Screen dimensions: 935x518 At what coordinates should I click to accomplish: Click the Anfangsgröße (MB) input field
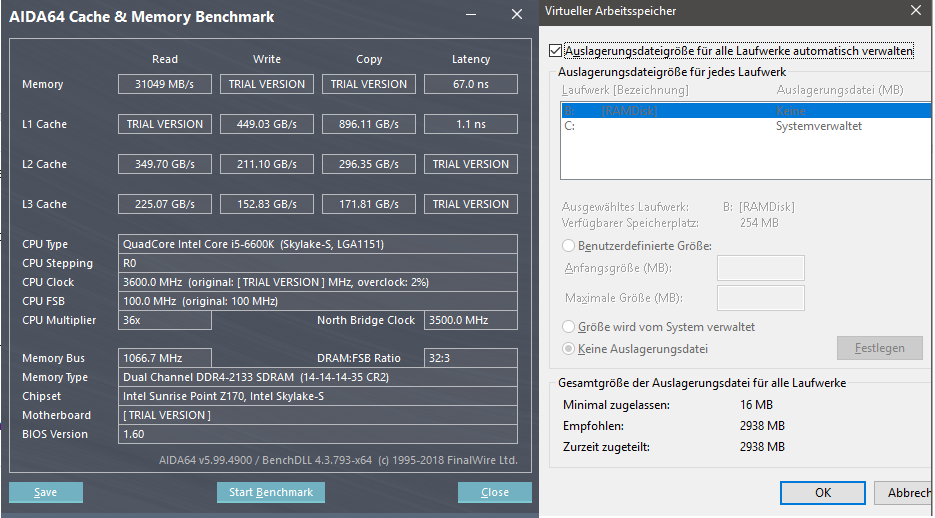pos(761,268)
